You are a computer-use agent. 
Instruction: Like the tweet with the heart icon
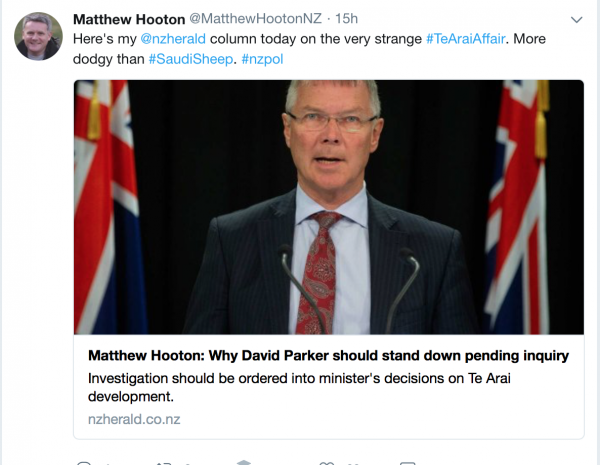[x=326, y=463]
